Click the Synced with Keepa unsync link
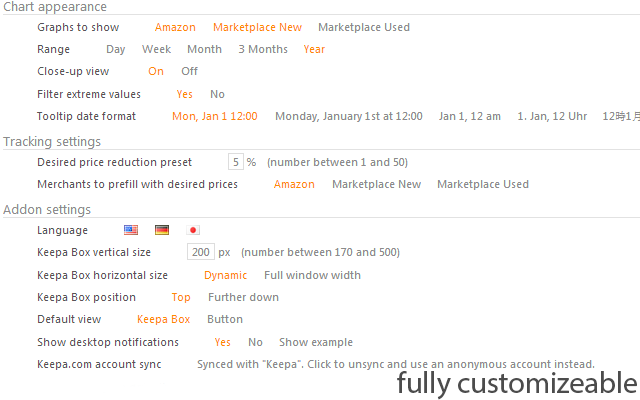Screen dimensions: 640x400 pyautogui.click(x=396, y=364)
